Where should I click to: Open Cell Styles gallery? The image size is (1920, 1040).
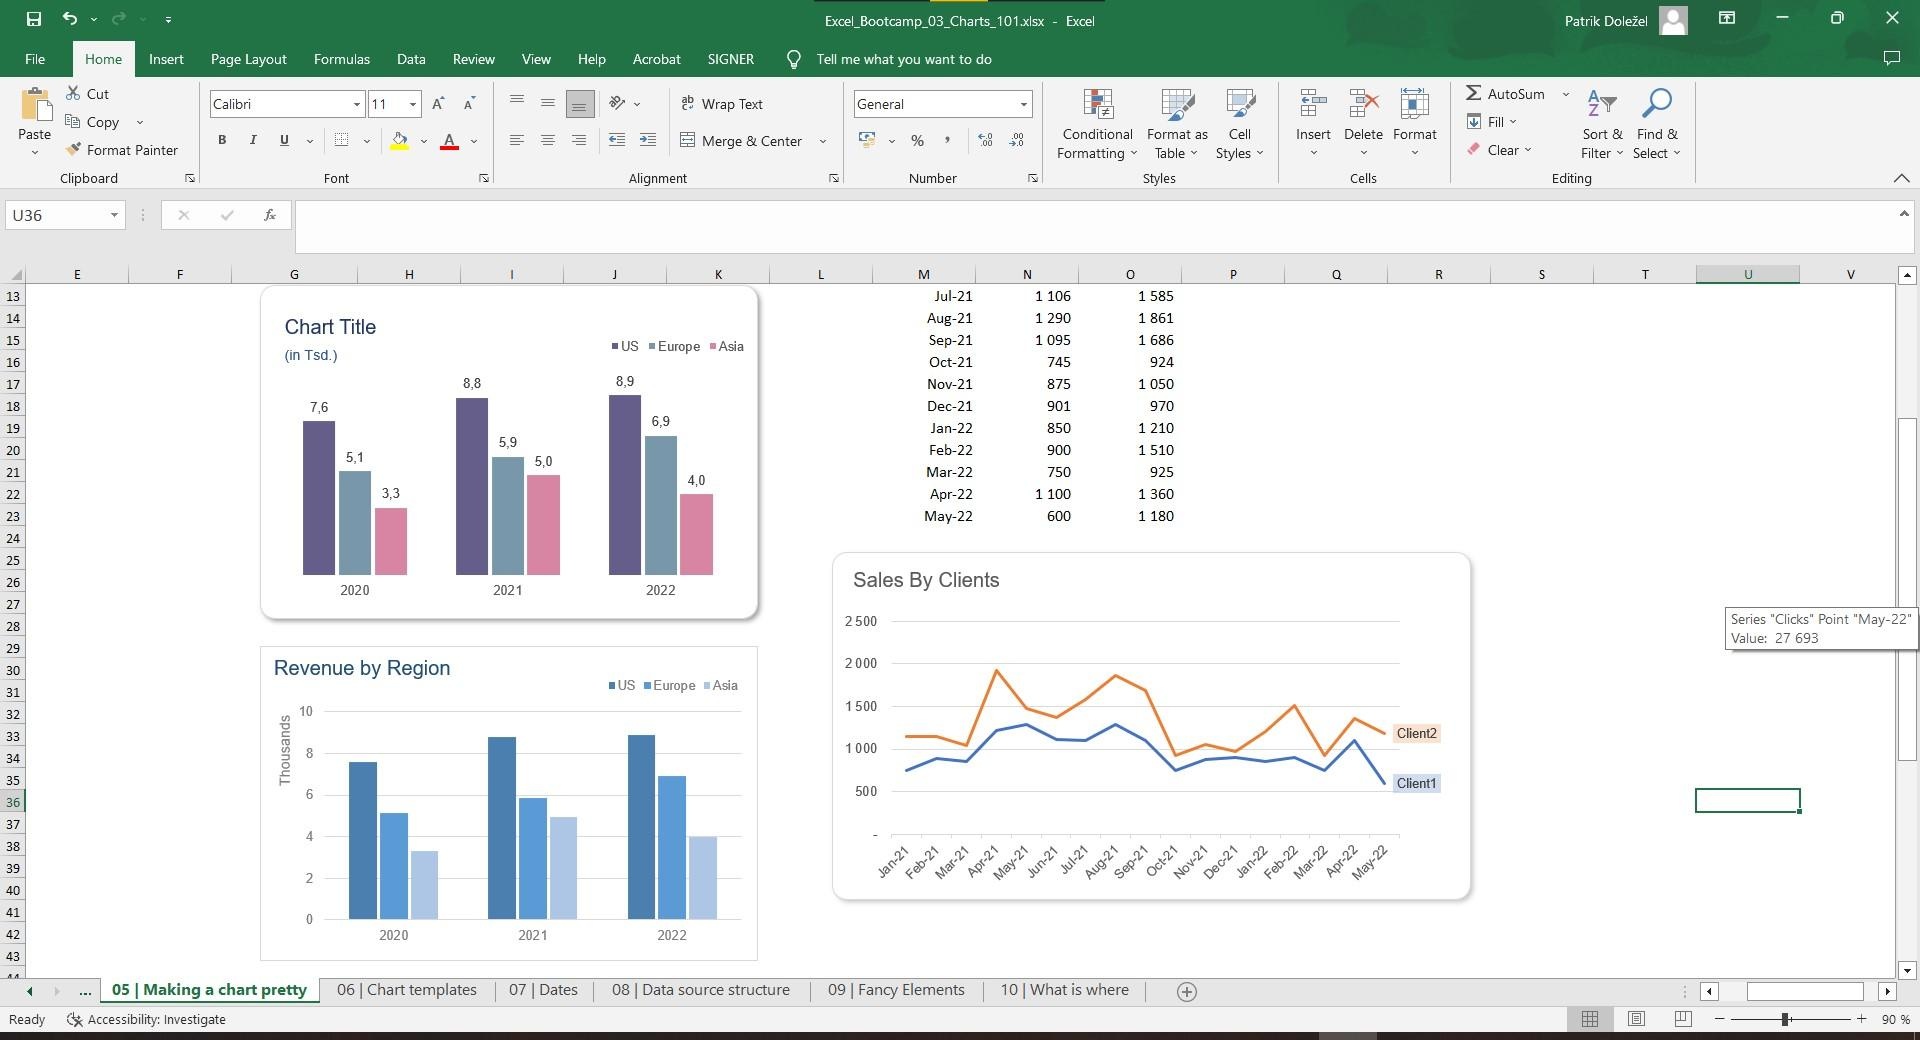click(1239, 124)
